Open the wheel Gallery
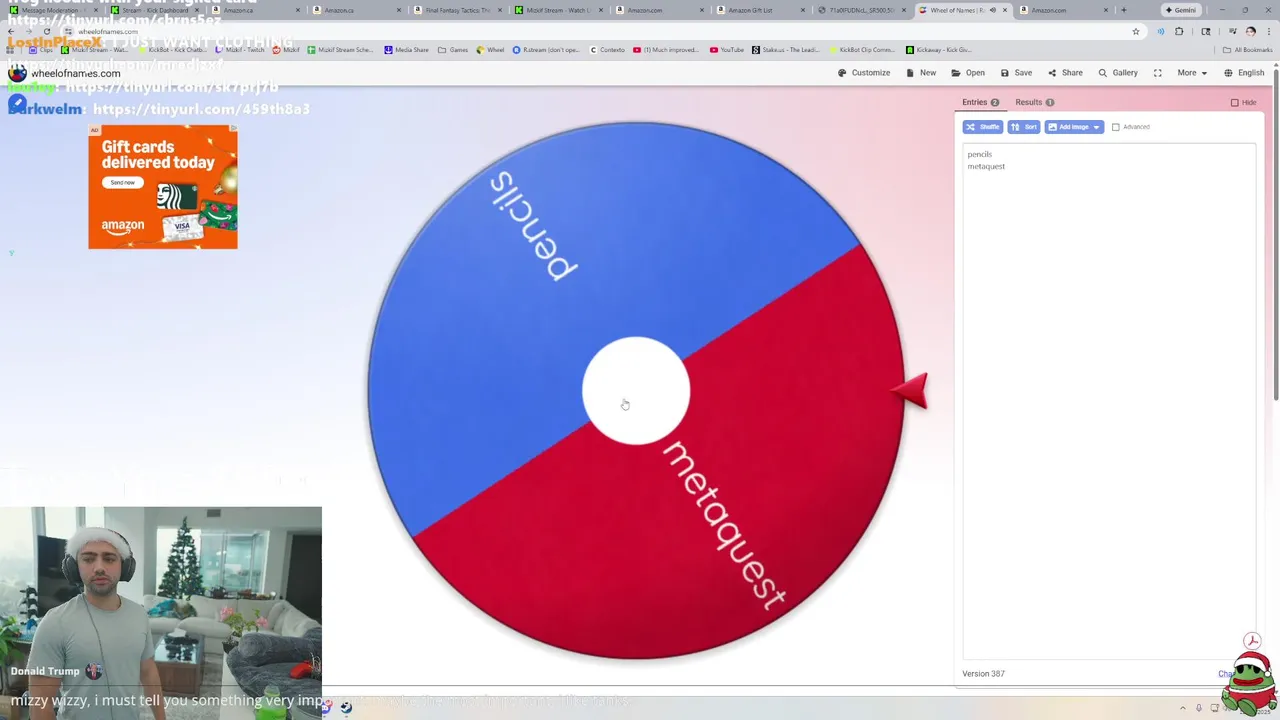The height and width of the screenshot is (720, 1280). [1118, 73]
